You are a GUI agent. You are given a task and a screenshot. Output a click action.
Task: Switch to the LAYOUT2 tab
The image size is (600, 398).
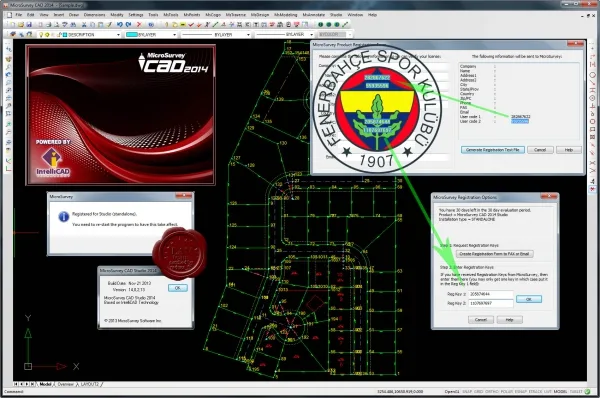[90, 384]
